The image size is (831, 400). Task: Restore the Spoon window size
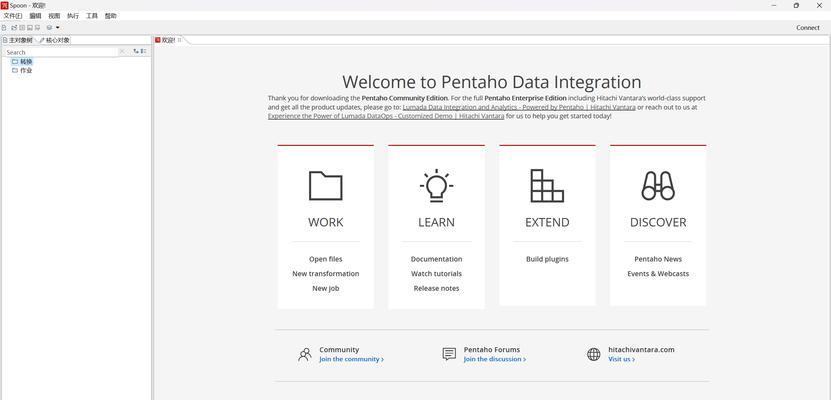[796, 5]
